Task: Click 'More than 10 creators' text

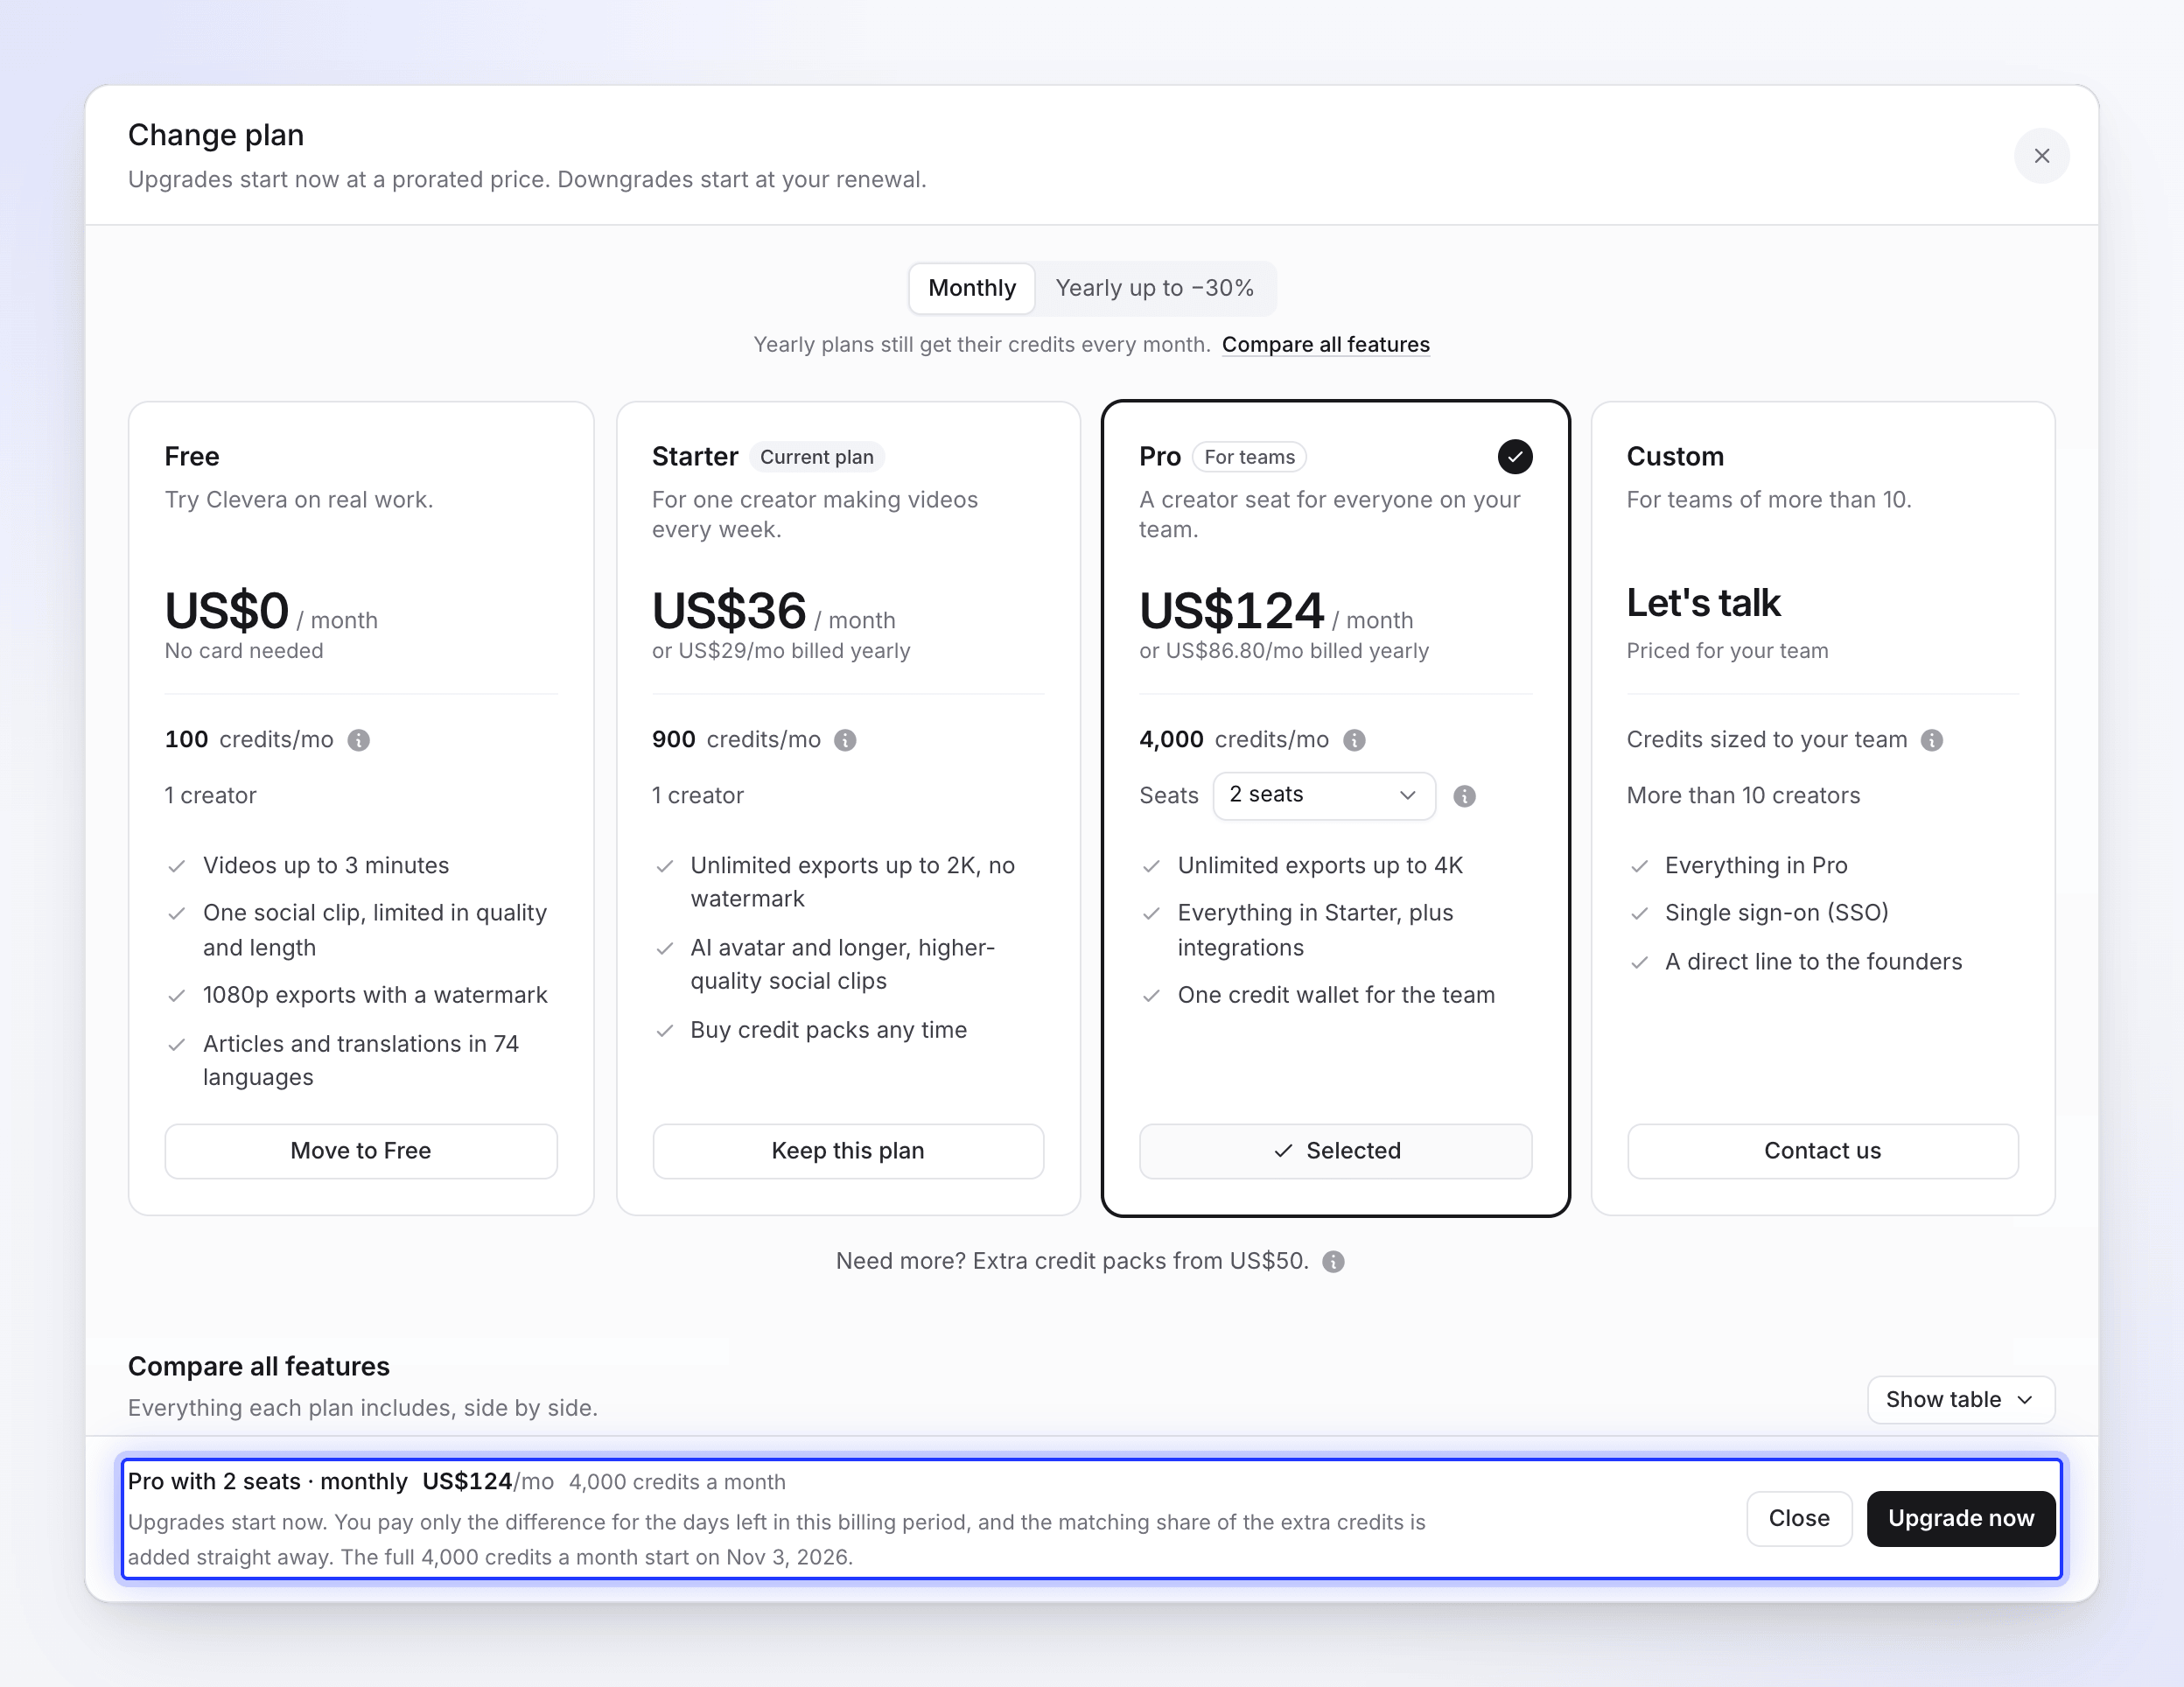Action: click(x=1743, y=796)
